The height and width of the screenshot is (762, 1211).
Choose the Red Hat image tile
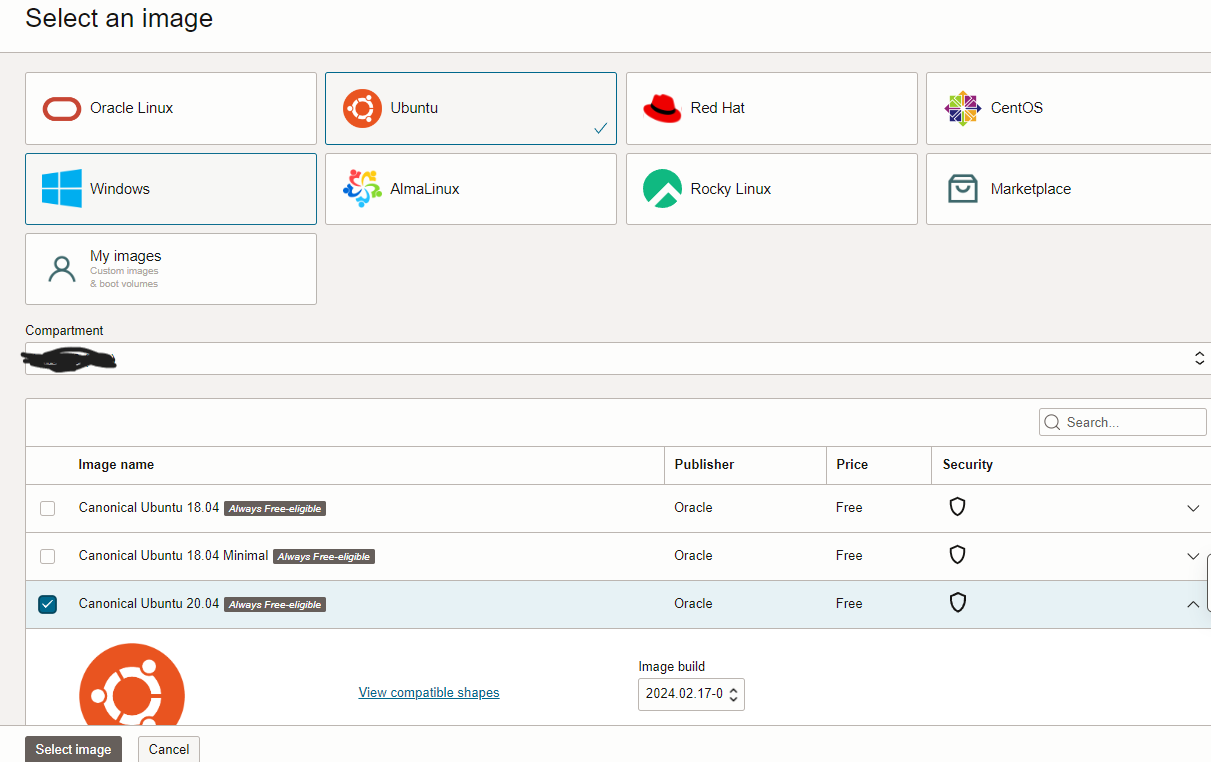coord(771,108)
